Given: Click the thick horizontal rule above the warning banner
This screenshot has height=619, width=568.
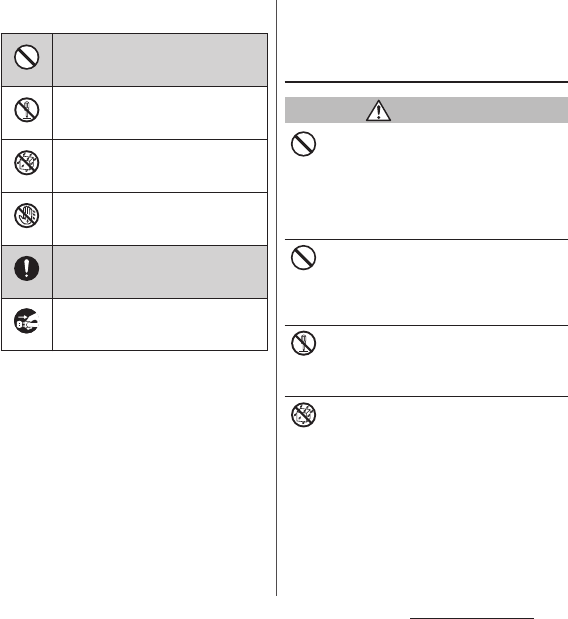Looking at the screenshot, I should 426,82.
